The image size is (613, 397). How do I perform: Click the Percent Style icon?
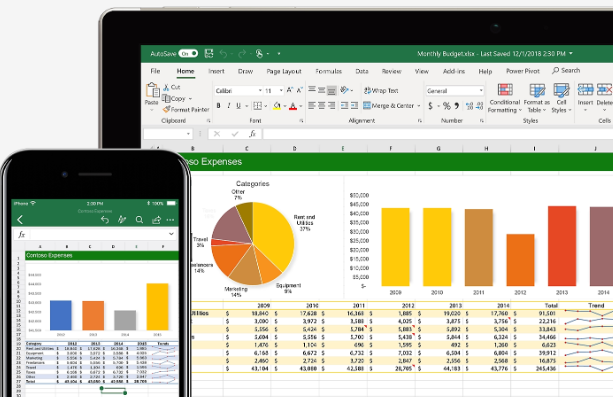[446, 106]
